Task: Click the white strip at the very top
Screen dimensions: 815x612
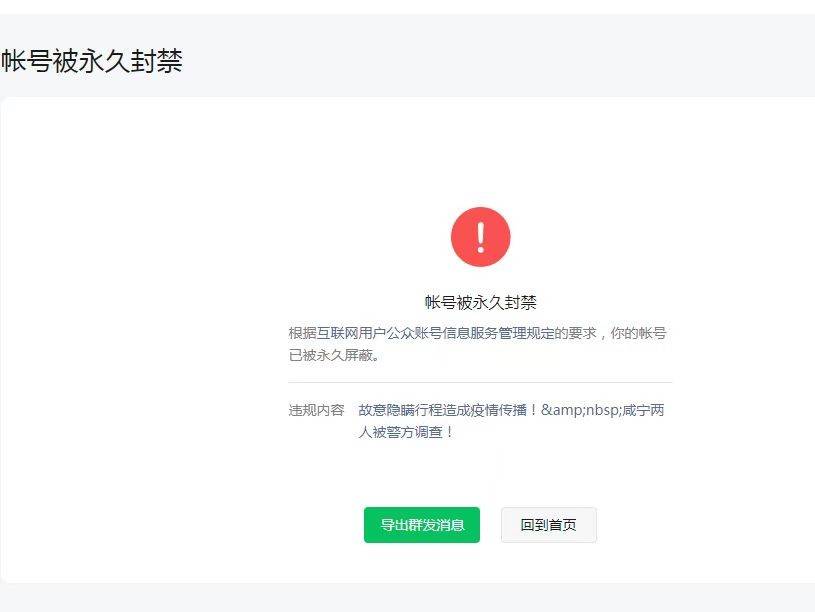Action: point(408,7)
